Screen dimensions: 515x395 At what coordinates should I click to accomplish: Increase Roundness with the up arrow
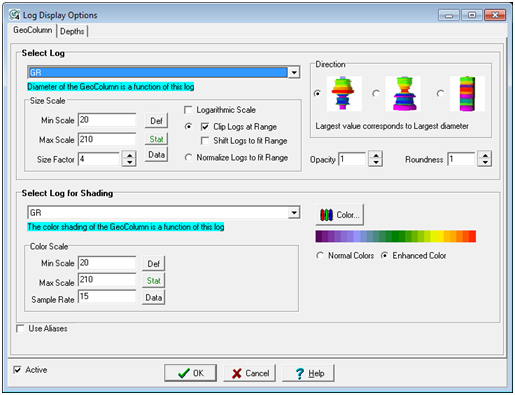[485, 155]
